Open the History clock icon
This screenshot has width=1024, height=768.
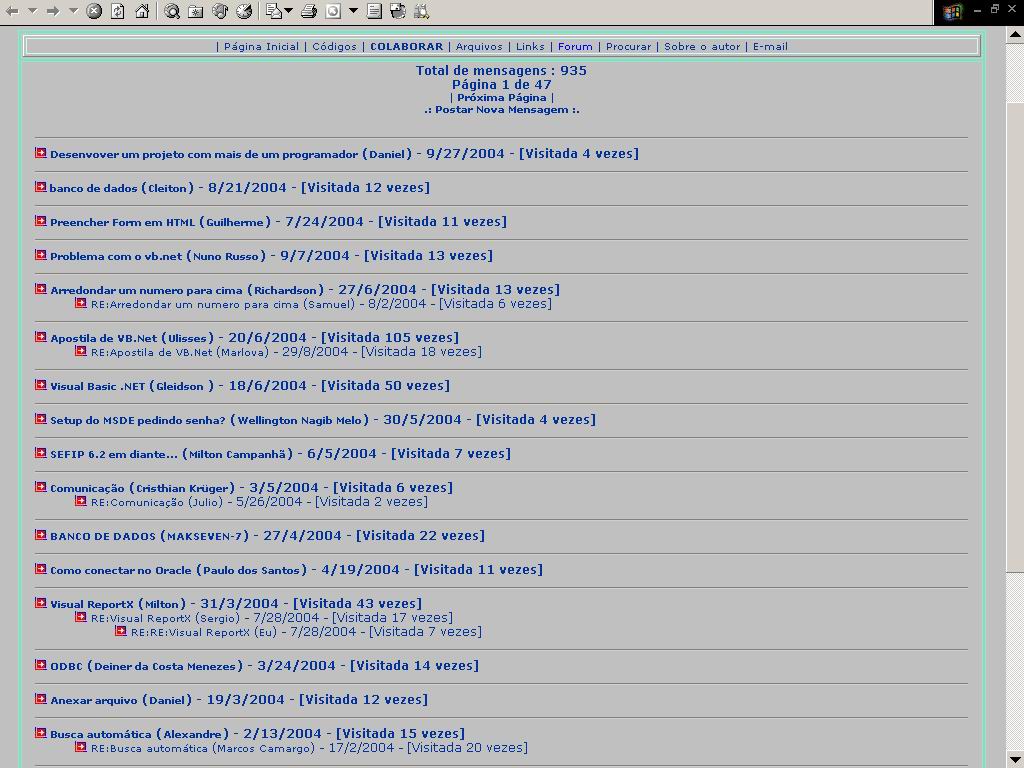tap(244, 11)
